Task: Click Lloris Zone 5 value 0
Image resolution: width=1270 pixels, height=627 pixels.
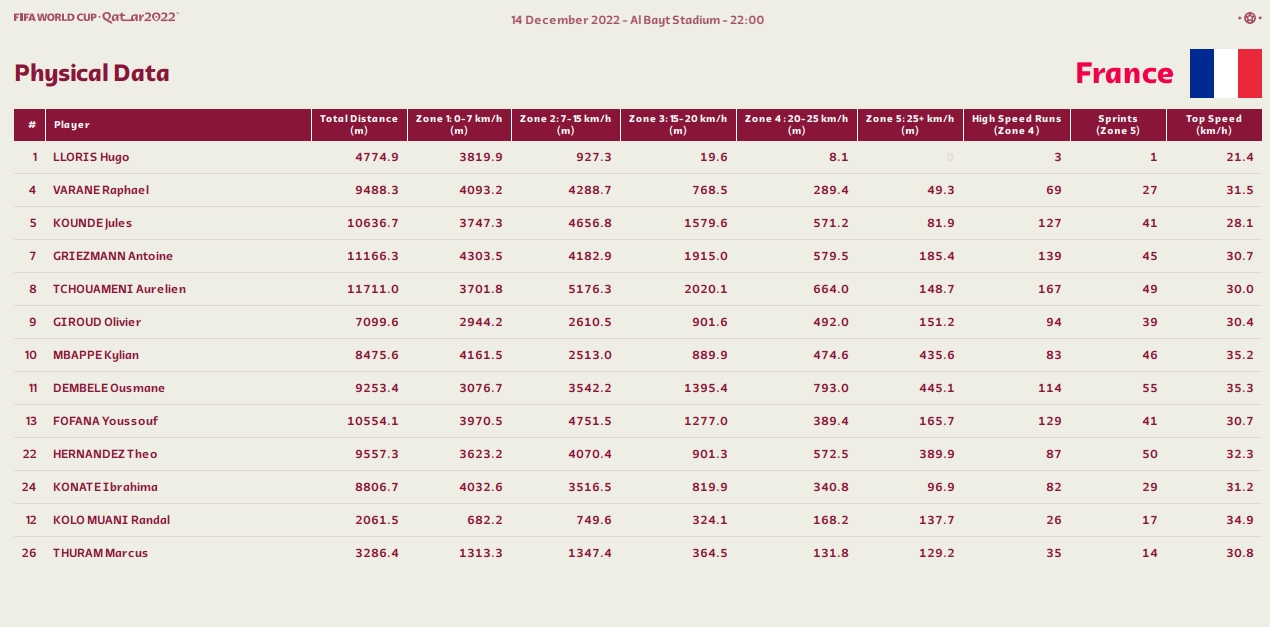Action: tap(950, 157)
